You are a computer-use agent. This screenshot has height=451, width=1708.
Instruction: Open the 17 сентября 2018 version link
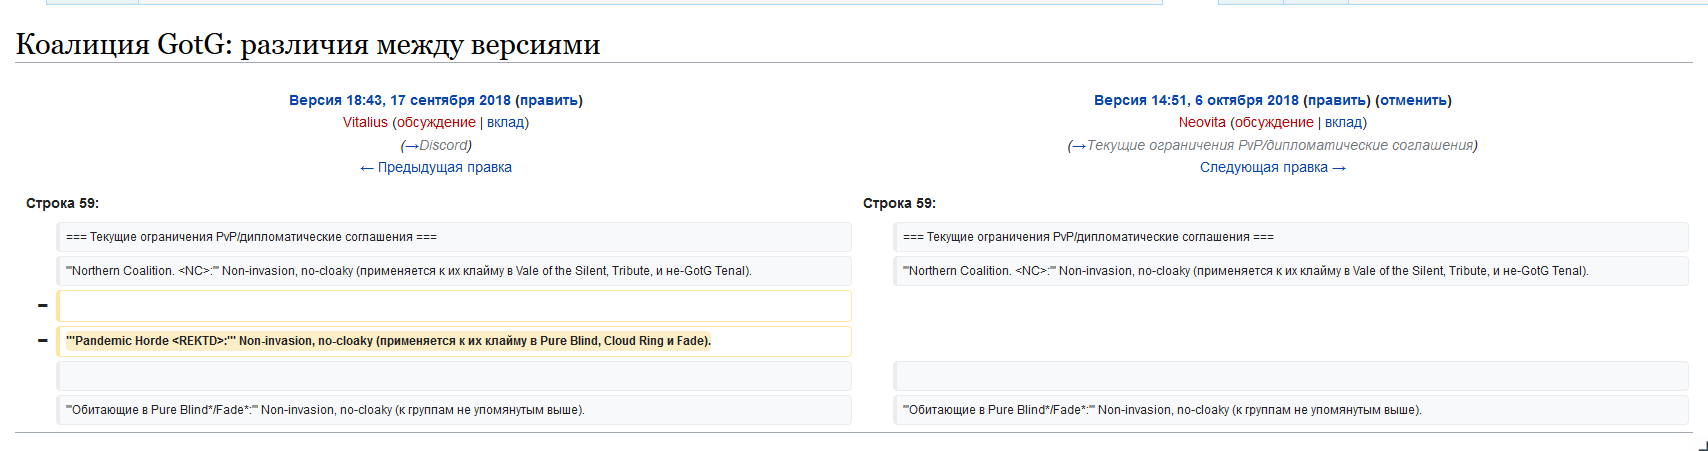(399, 100)
